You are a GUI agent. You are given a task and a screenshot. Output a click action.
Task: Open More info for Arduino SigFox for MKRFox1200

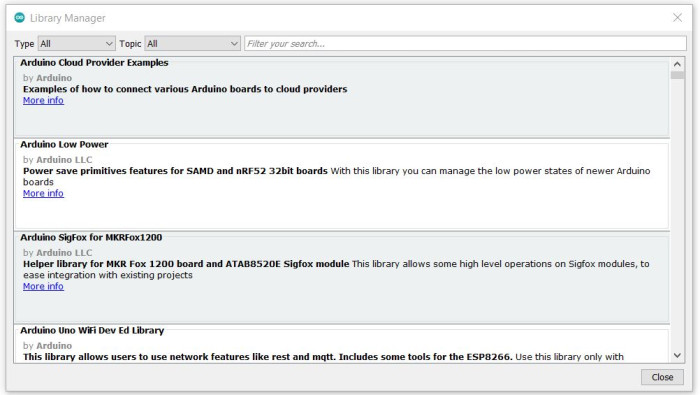click(x=43, y=286)
